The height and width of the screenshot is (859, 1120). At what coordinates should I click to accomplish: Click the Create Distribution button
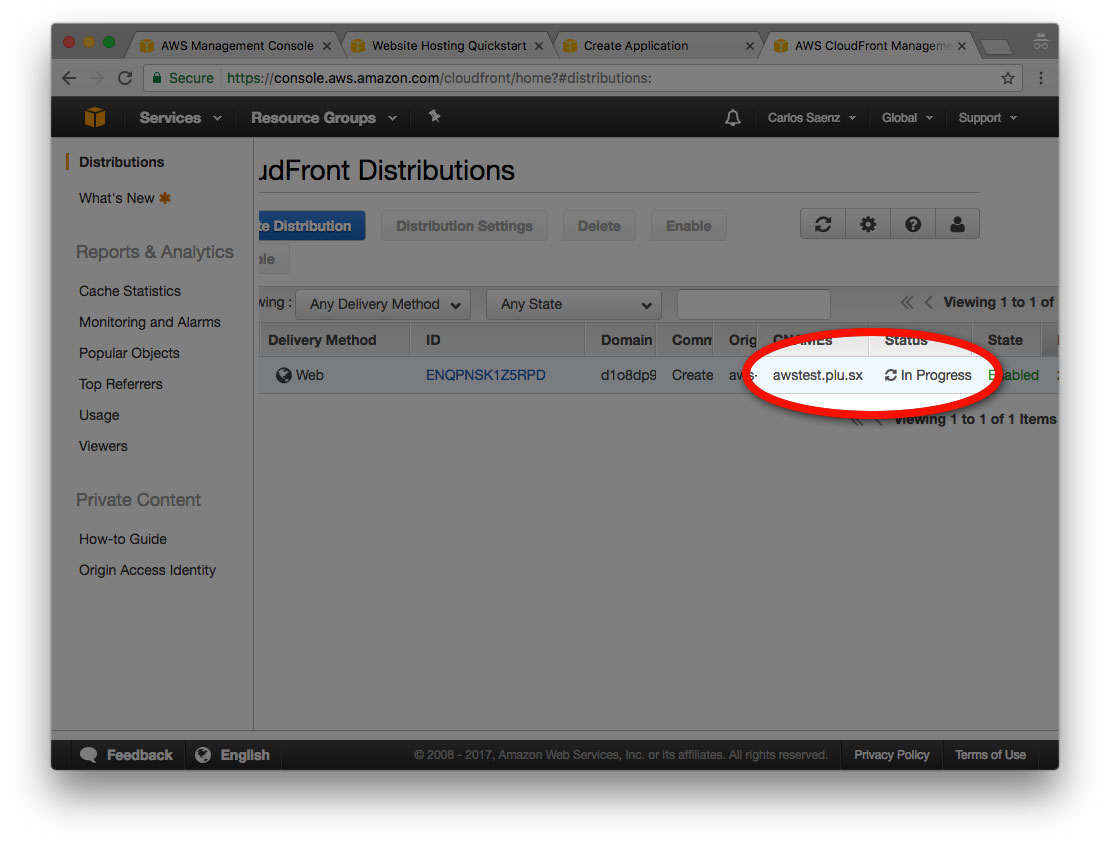[x=312, y=226]
